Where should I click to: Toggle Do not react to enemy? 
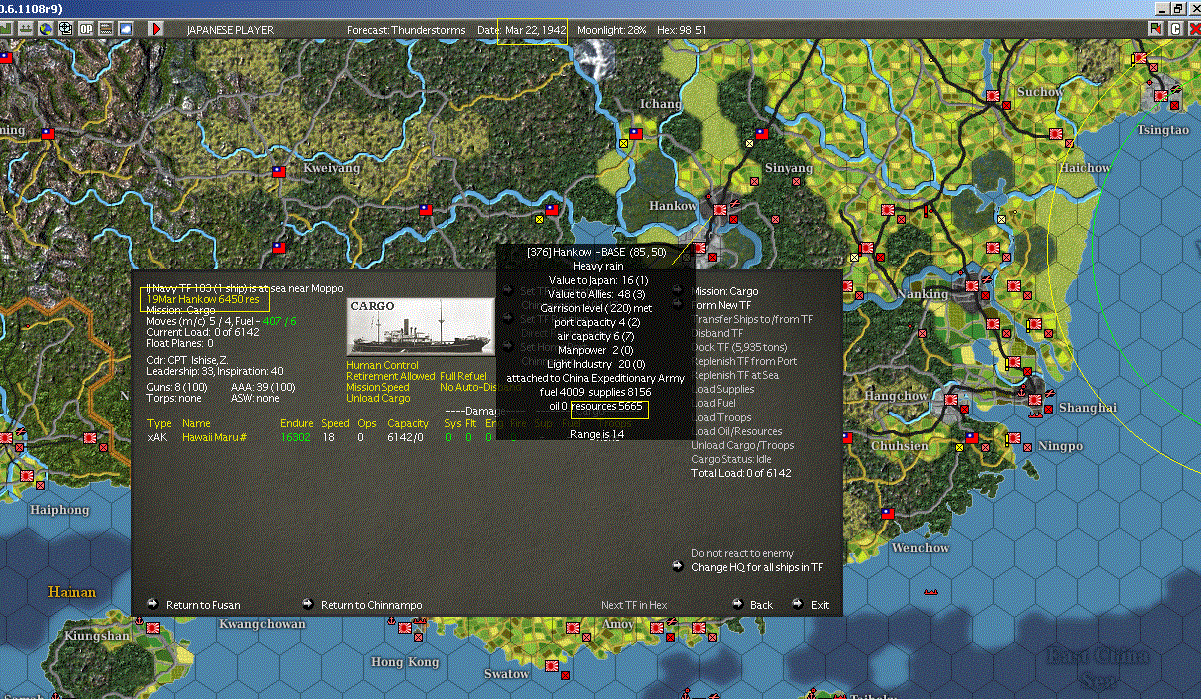point(742,553)
